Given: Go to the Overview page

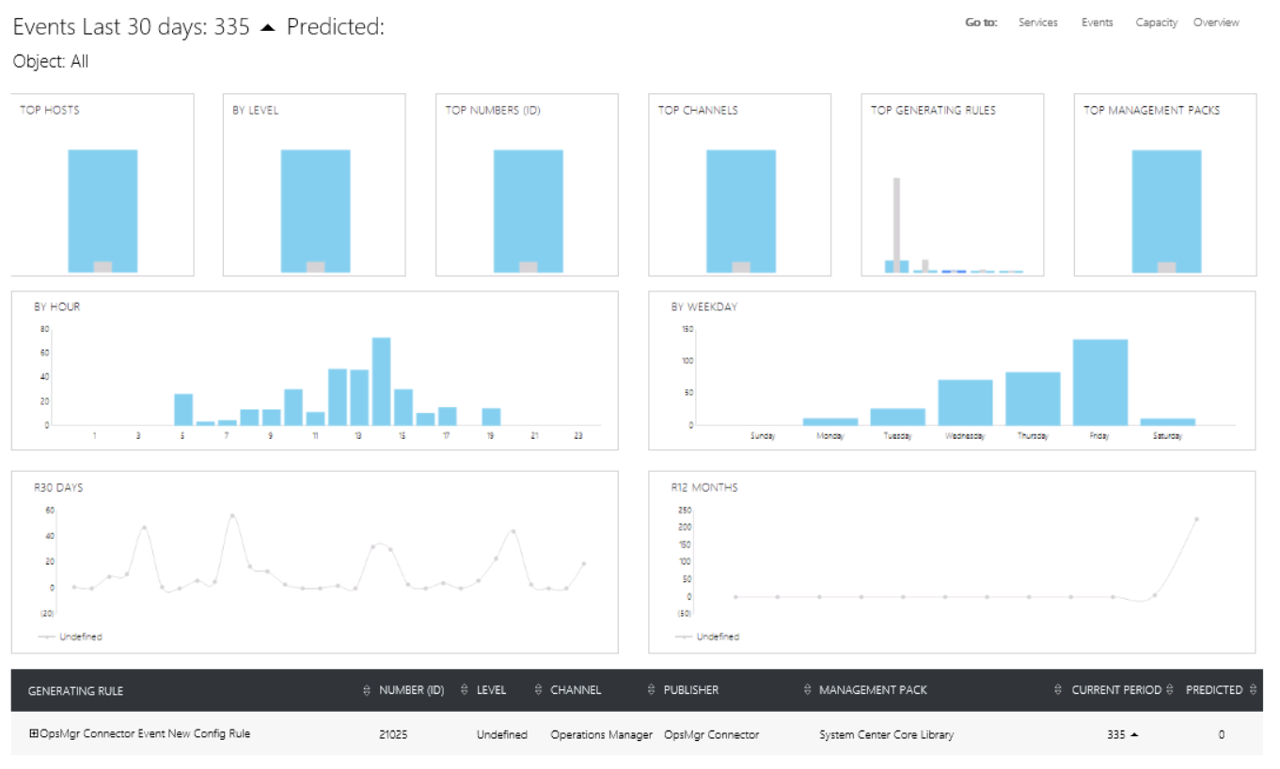Looking at the screenshot, I should coord(1217,22).
